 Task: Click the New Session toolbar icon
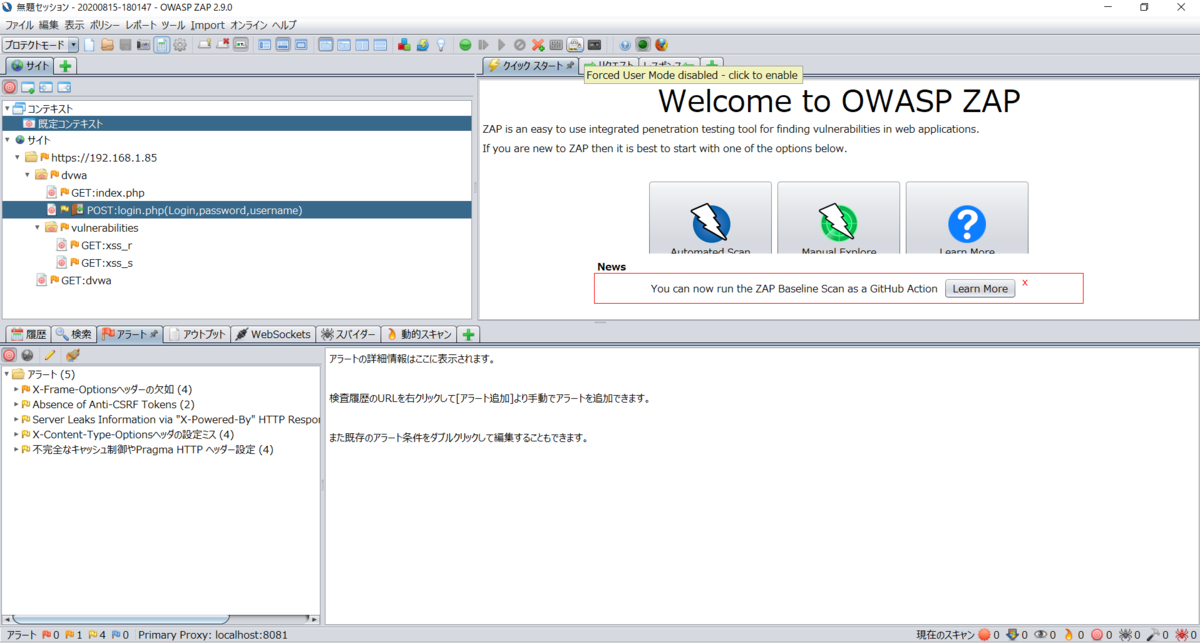89,45
